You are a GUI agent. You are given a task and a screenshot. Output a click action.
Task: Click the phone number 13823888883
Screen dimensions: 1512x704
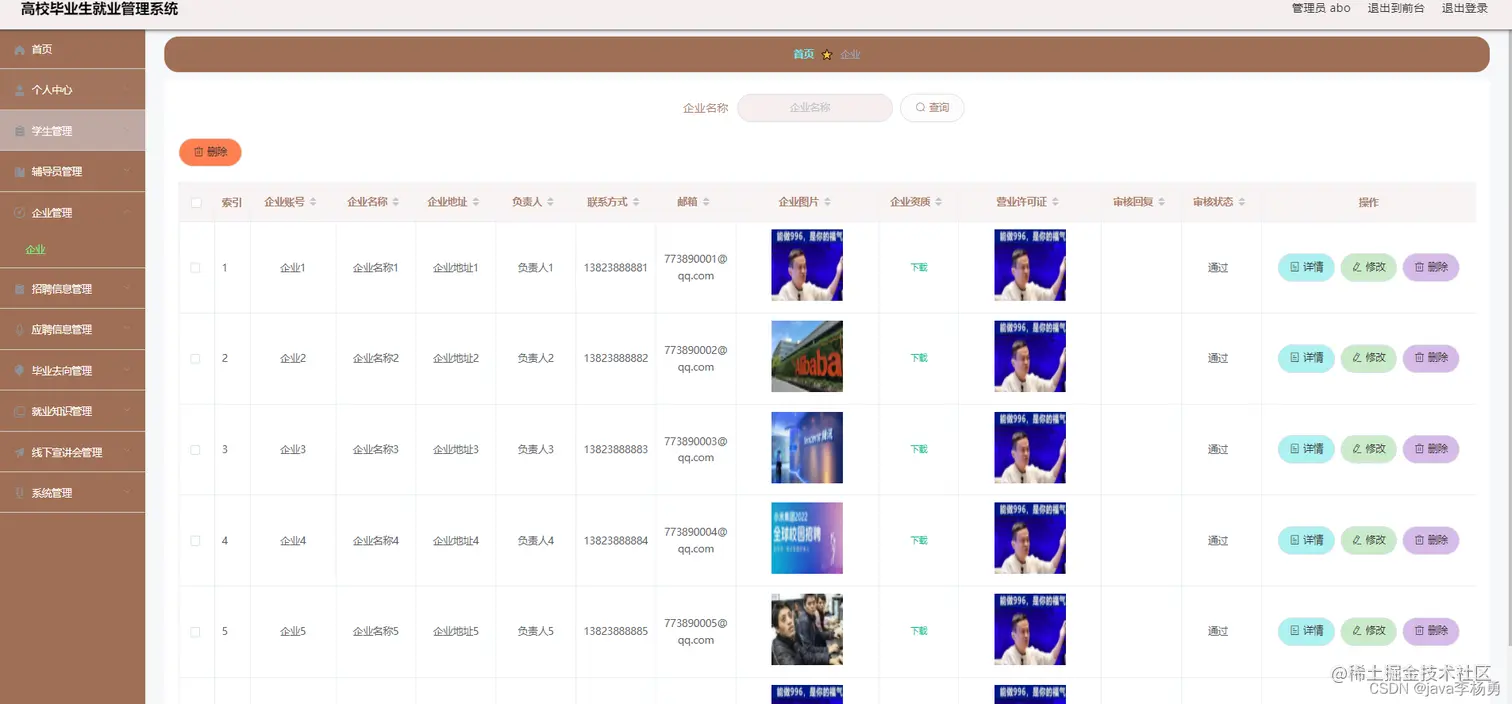pos(616,450)
